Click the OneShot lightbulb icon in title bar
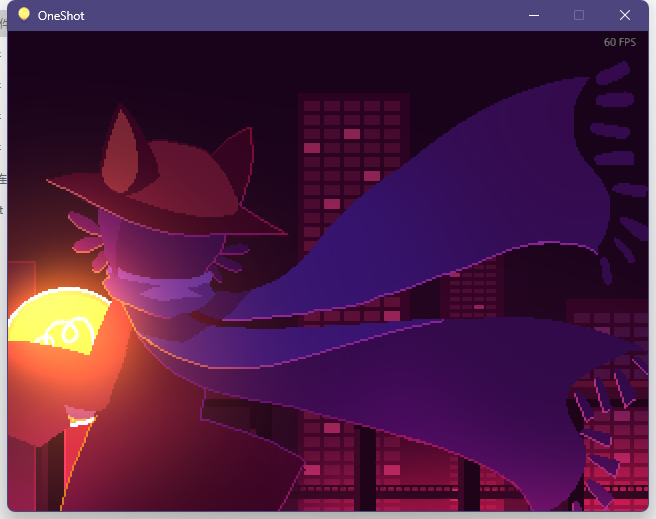Image resolution: width=656 pixels, height=519 pixels. coord(24,15)
